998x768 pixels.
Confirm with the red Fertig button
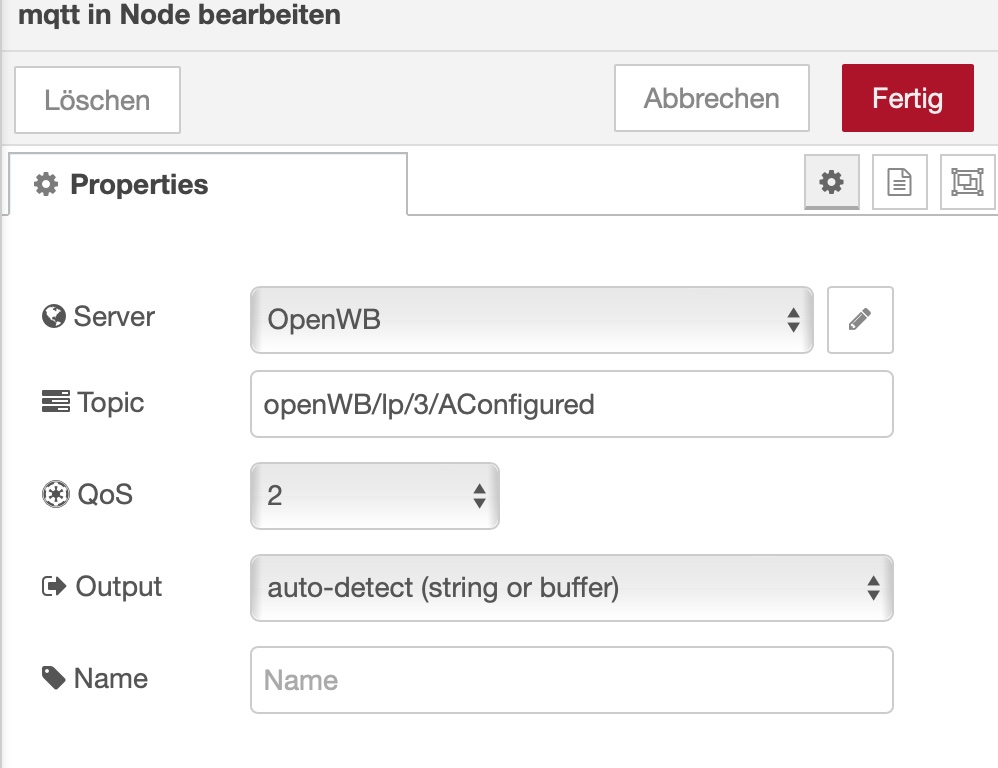[907, 99]
